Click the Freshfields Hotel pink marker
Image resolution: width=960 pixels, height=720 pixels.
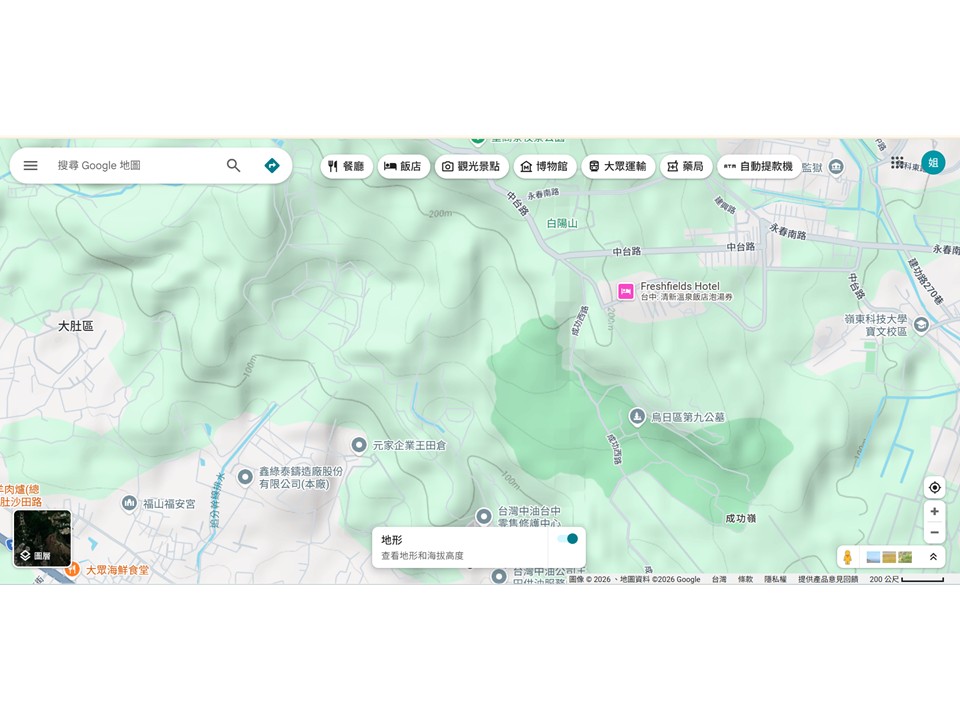click(626, 292)
